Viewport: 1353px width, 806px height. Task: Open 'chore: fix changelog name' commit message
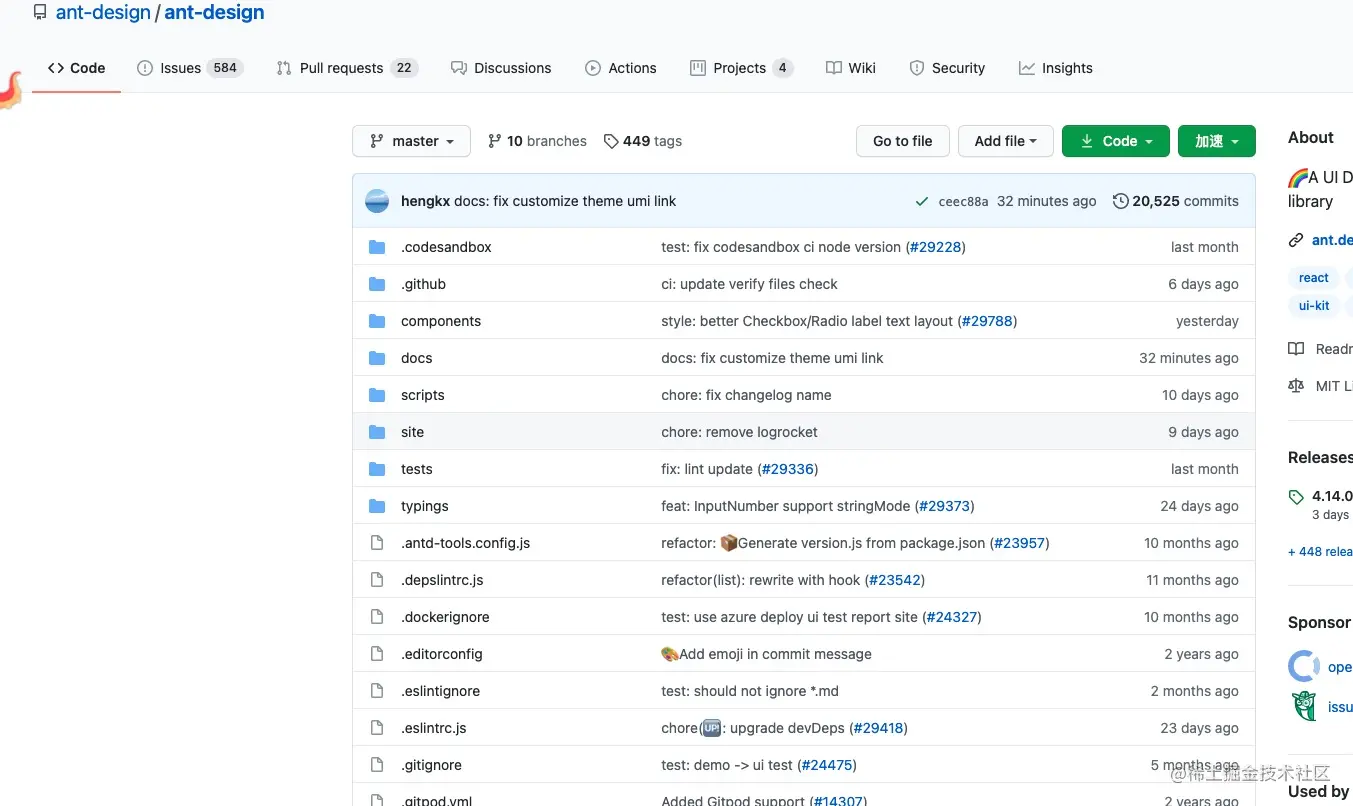pos(746,395)
